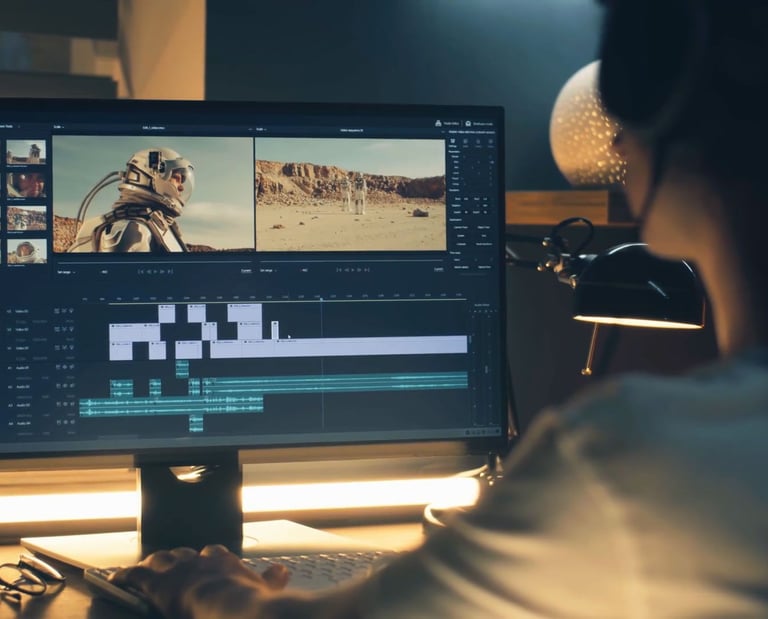Image resolution: width=768 pixels, height=619 pixels.
Task: Select the third inspector tab icon
Action: click(x=478, y=142)
